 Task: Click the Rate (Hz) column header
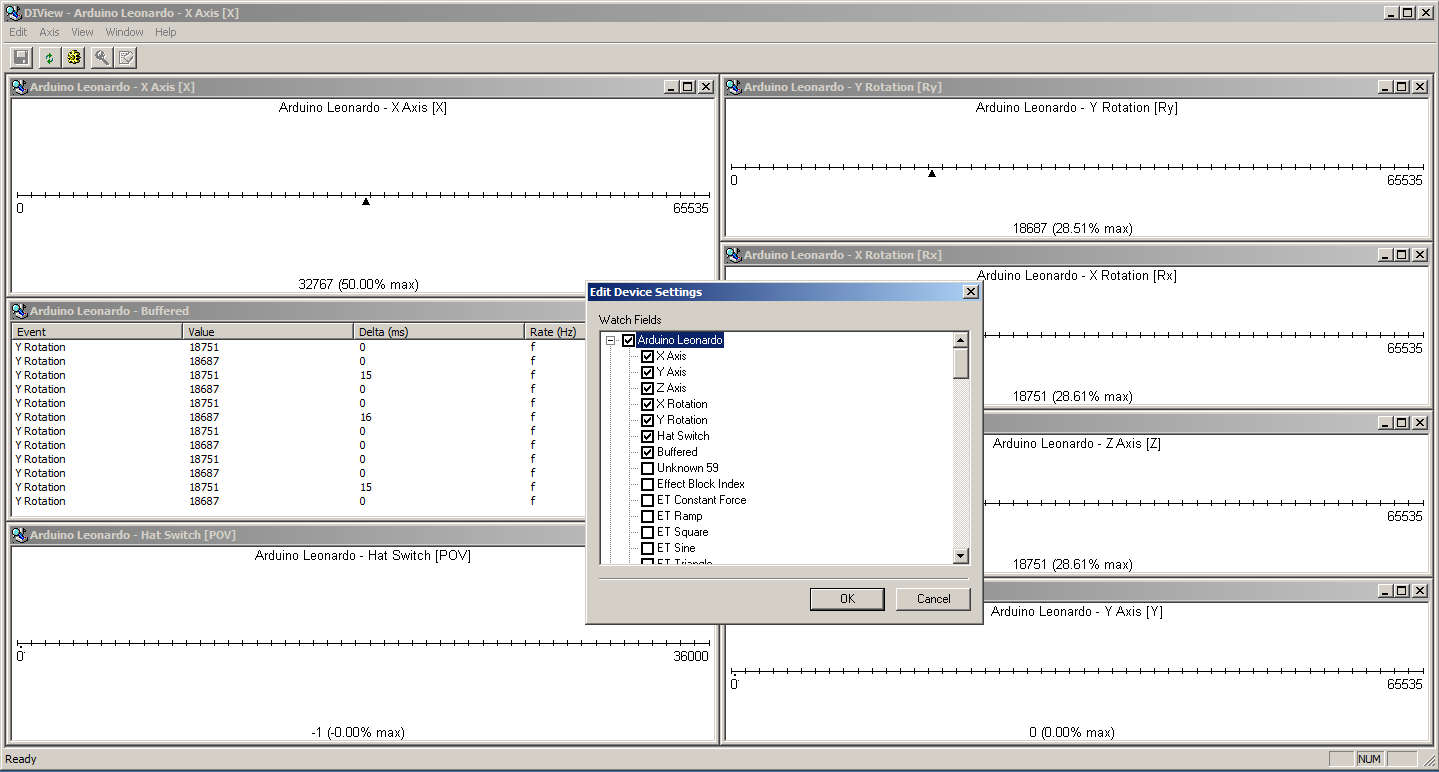click(556, 332)
